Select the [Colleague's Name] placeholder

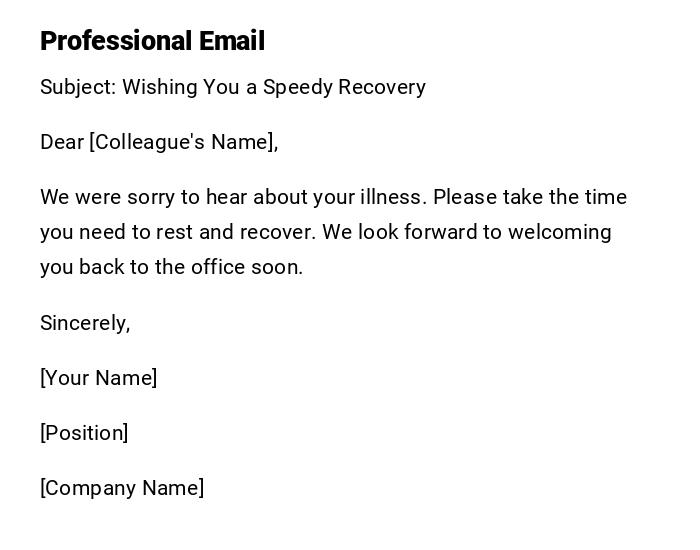pos(183,142)
